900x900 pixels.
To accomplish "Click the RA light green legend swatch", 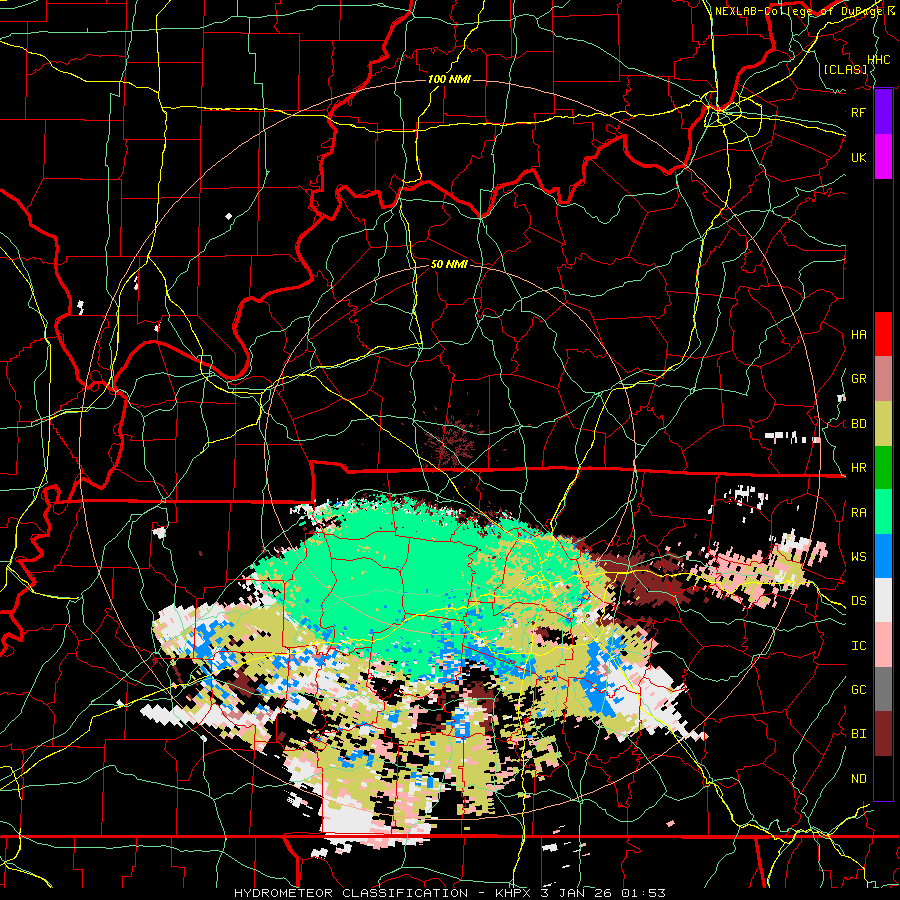I will pyautogui.click(x=883, y=512).
